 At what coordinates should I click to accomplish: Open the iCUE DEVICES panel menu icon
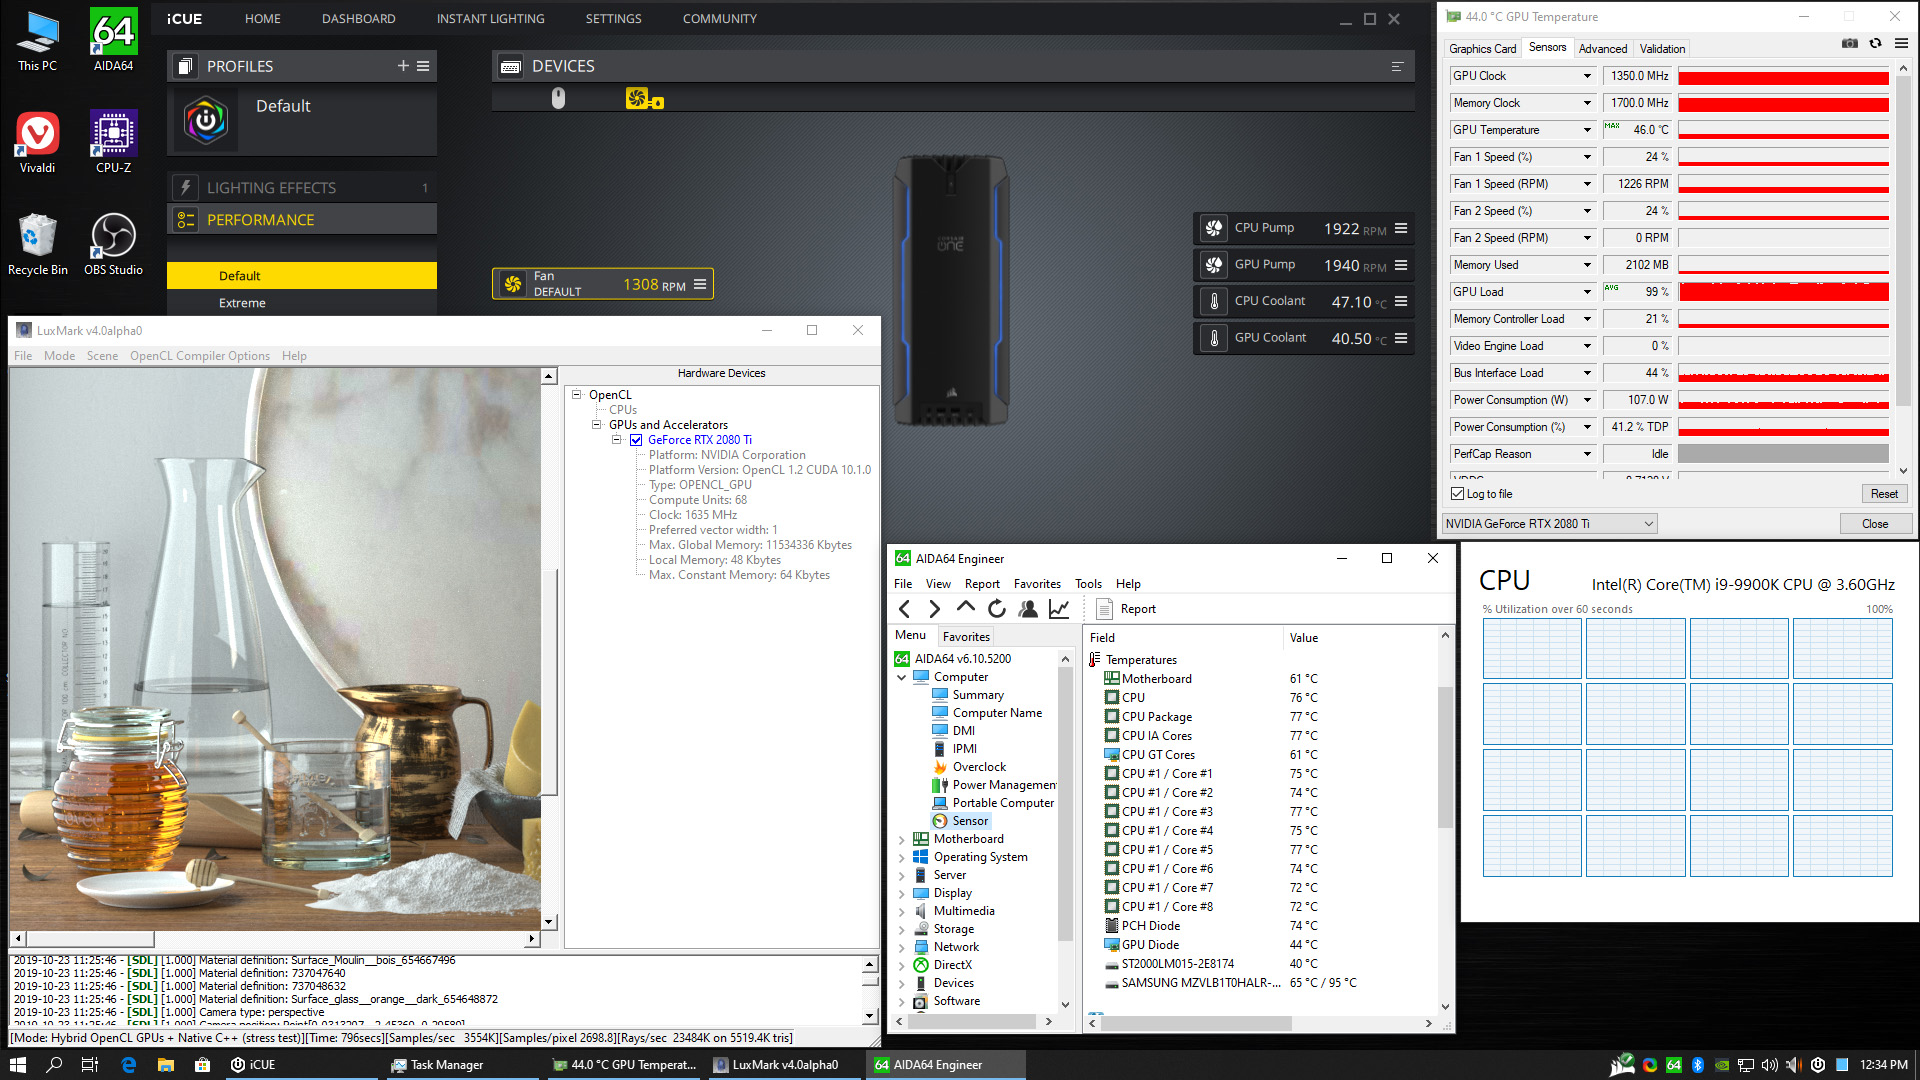point(1397,66)
